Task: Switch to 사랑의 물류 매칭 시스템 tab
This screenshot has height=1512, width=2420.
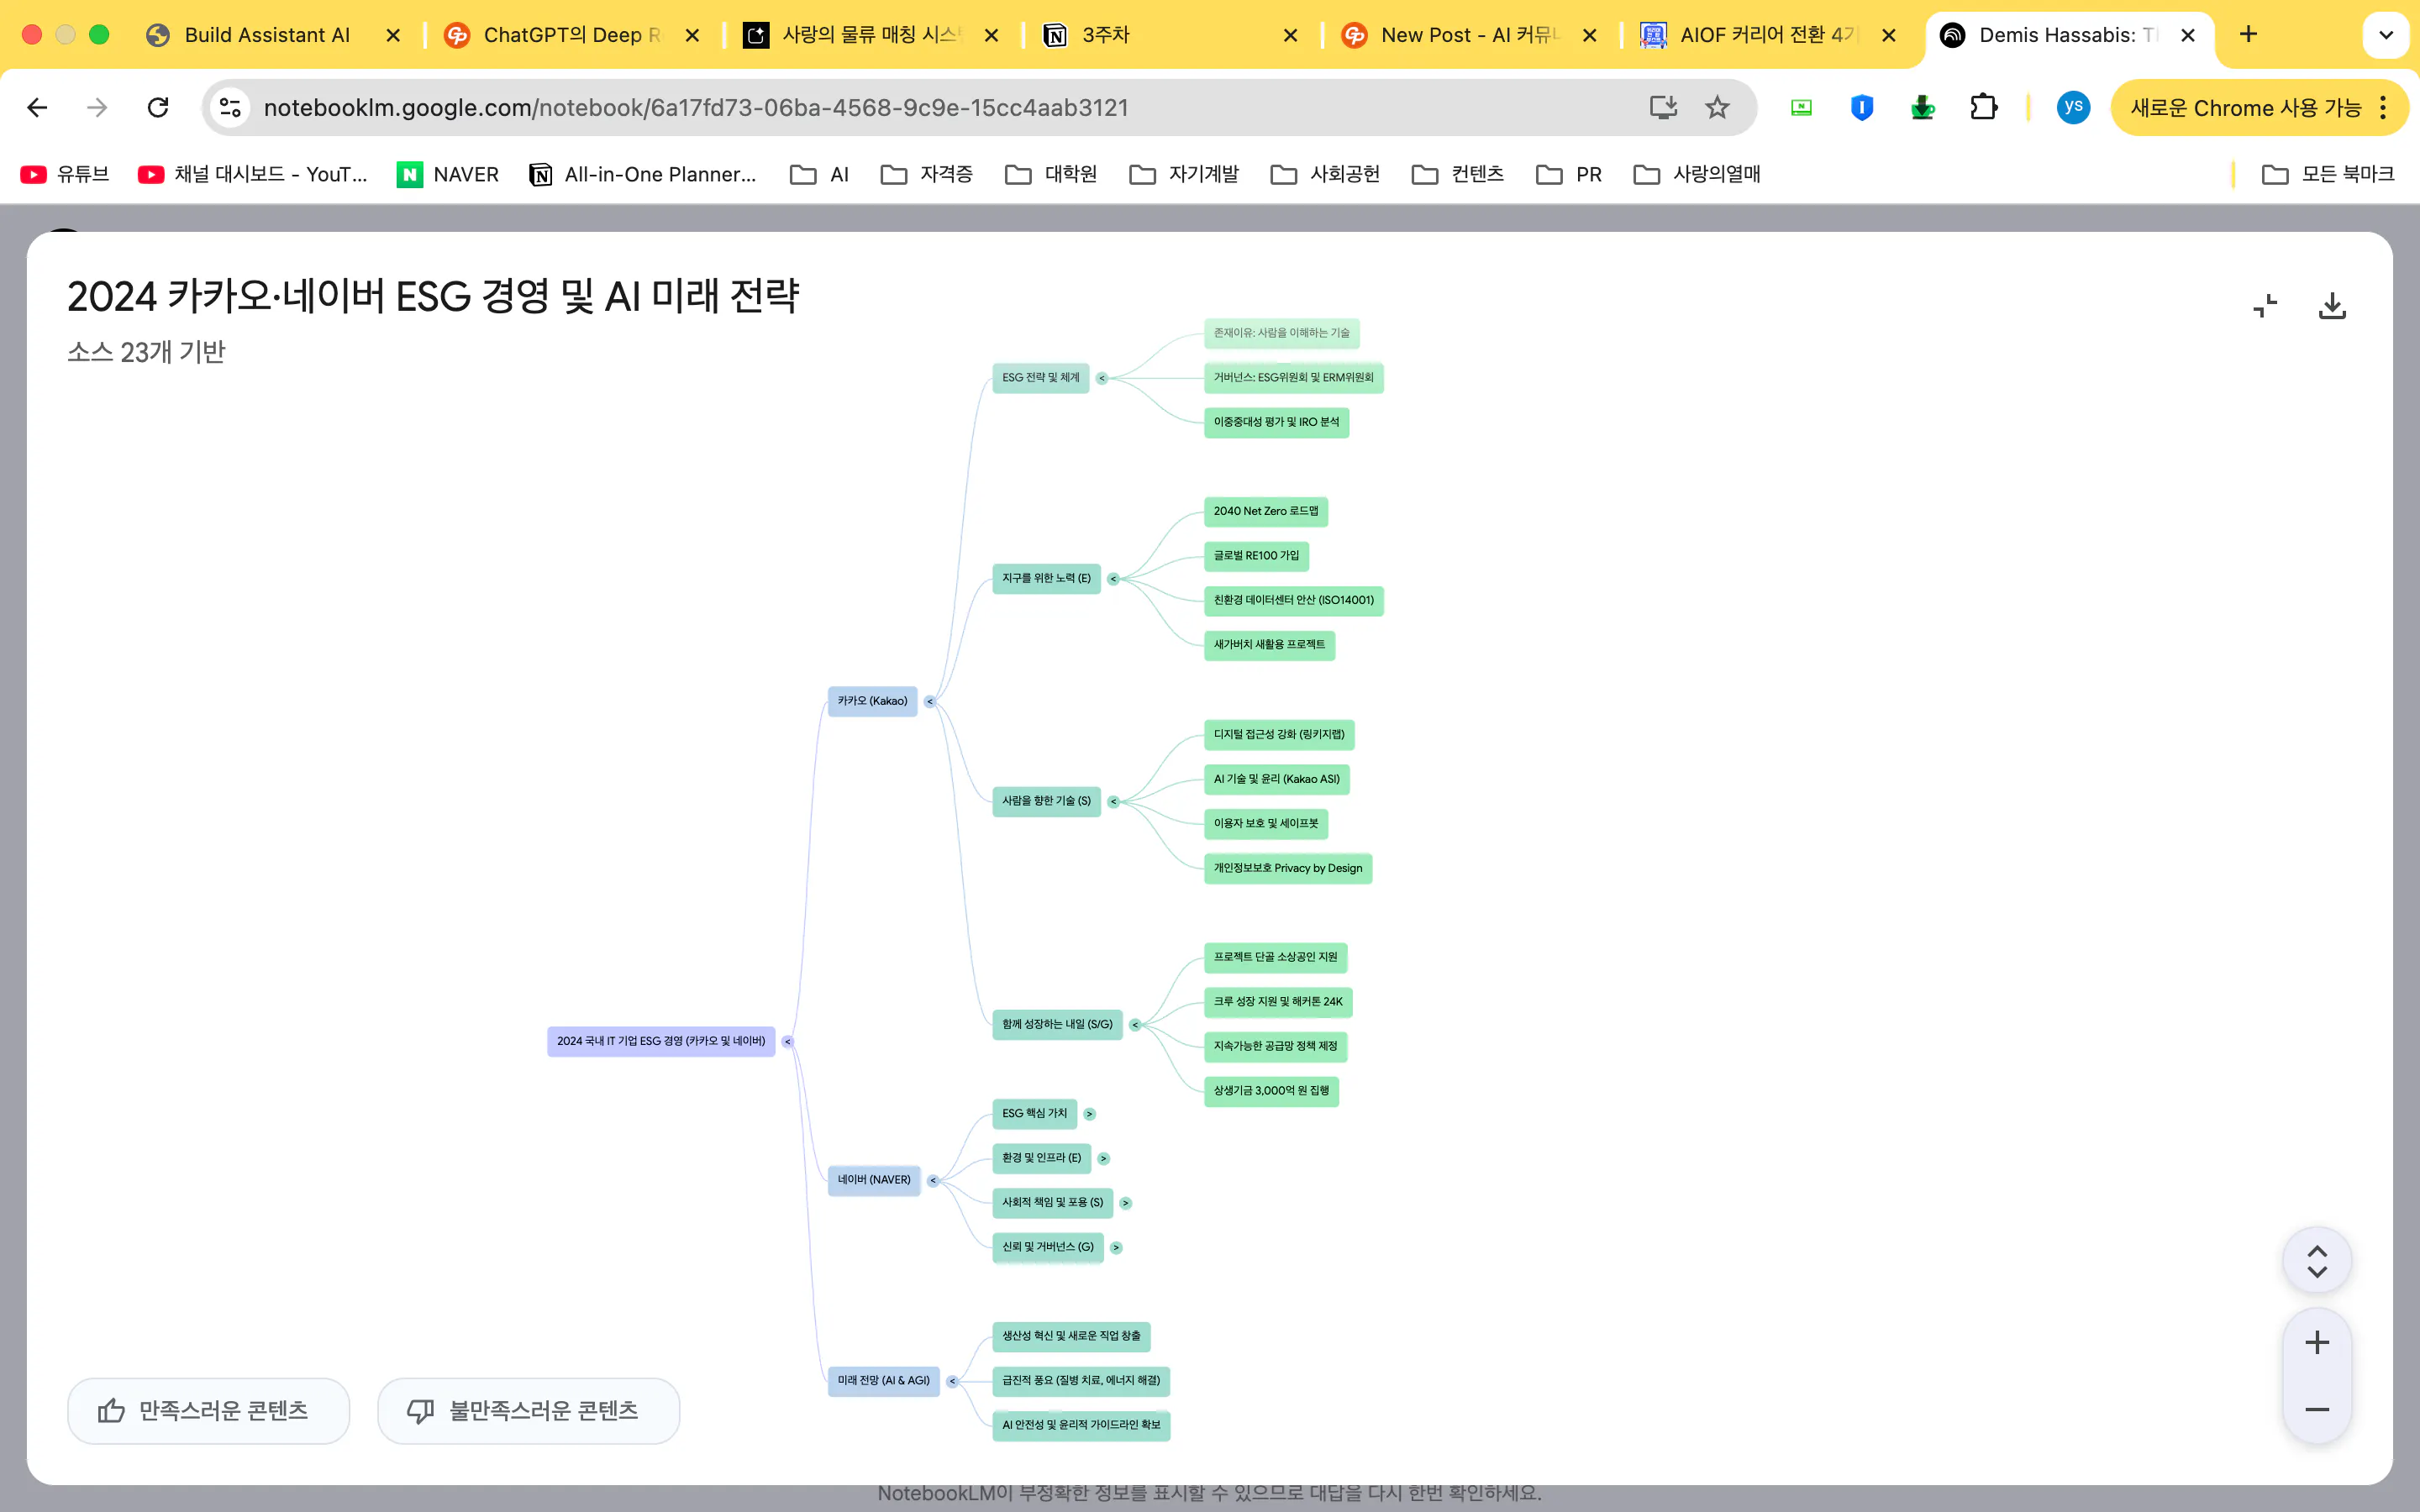Action: pos(870,35)
